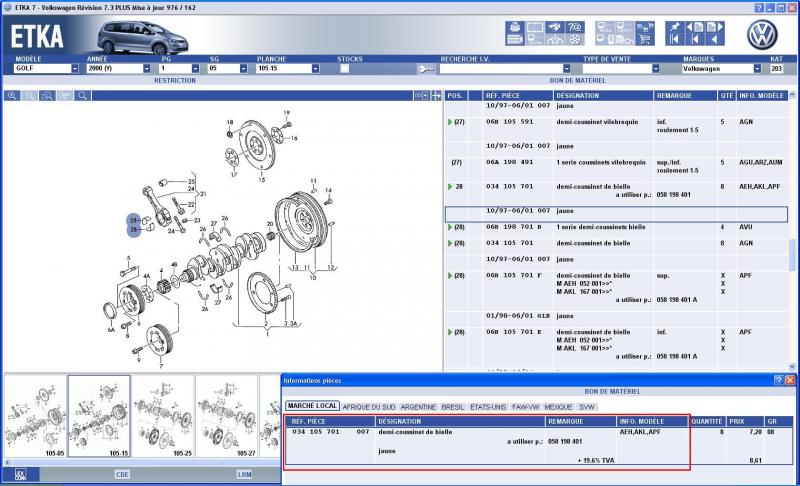Image resolution: width=800 pixels, height=486 pixels.
Task: Select the SVW tab
Action: point(587,407)
